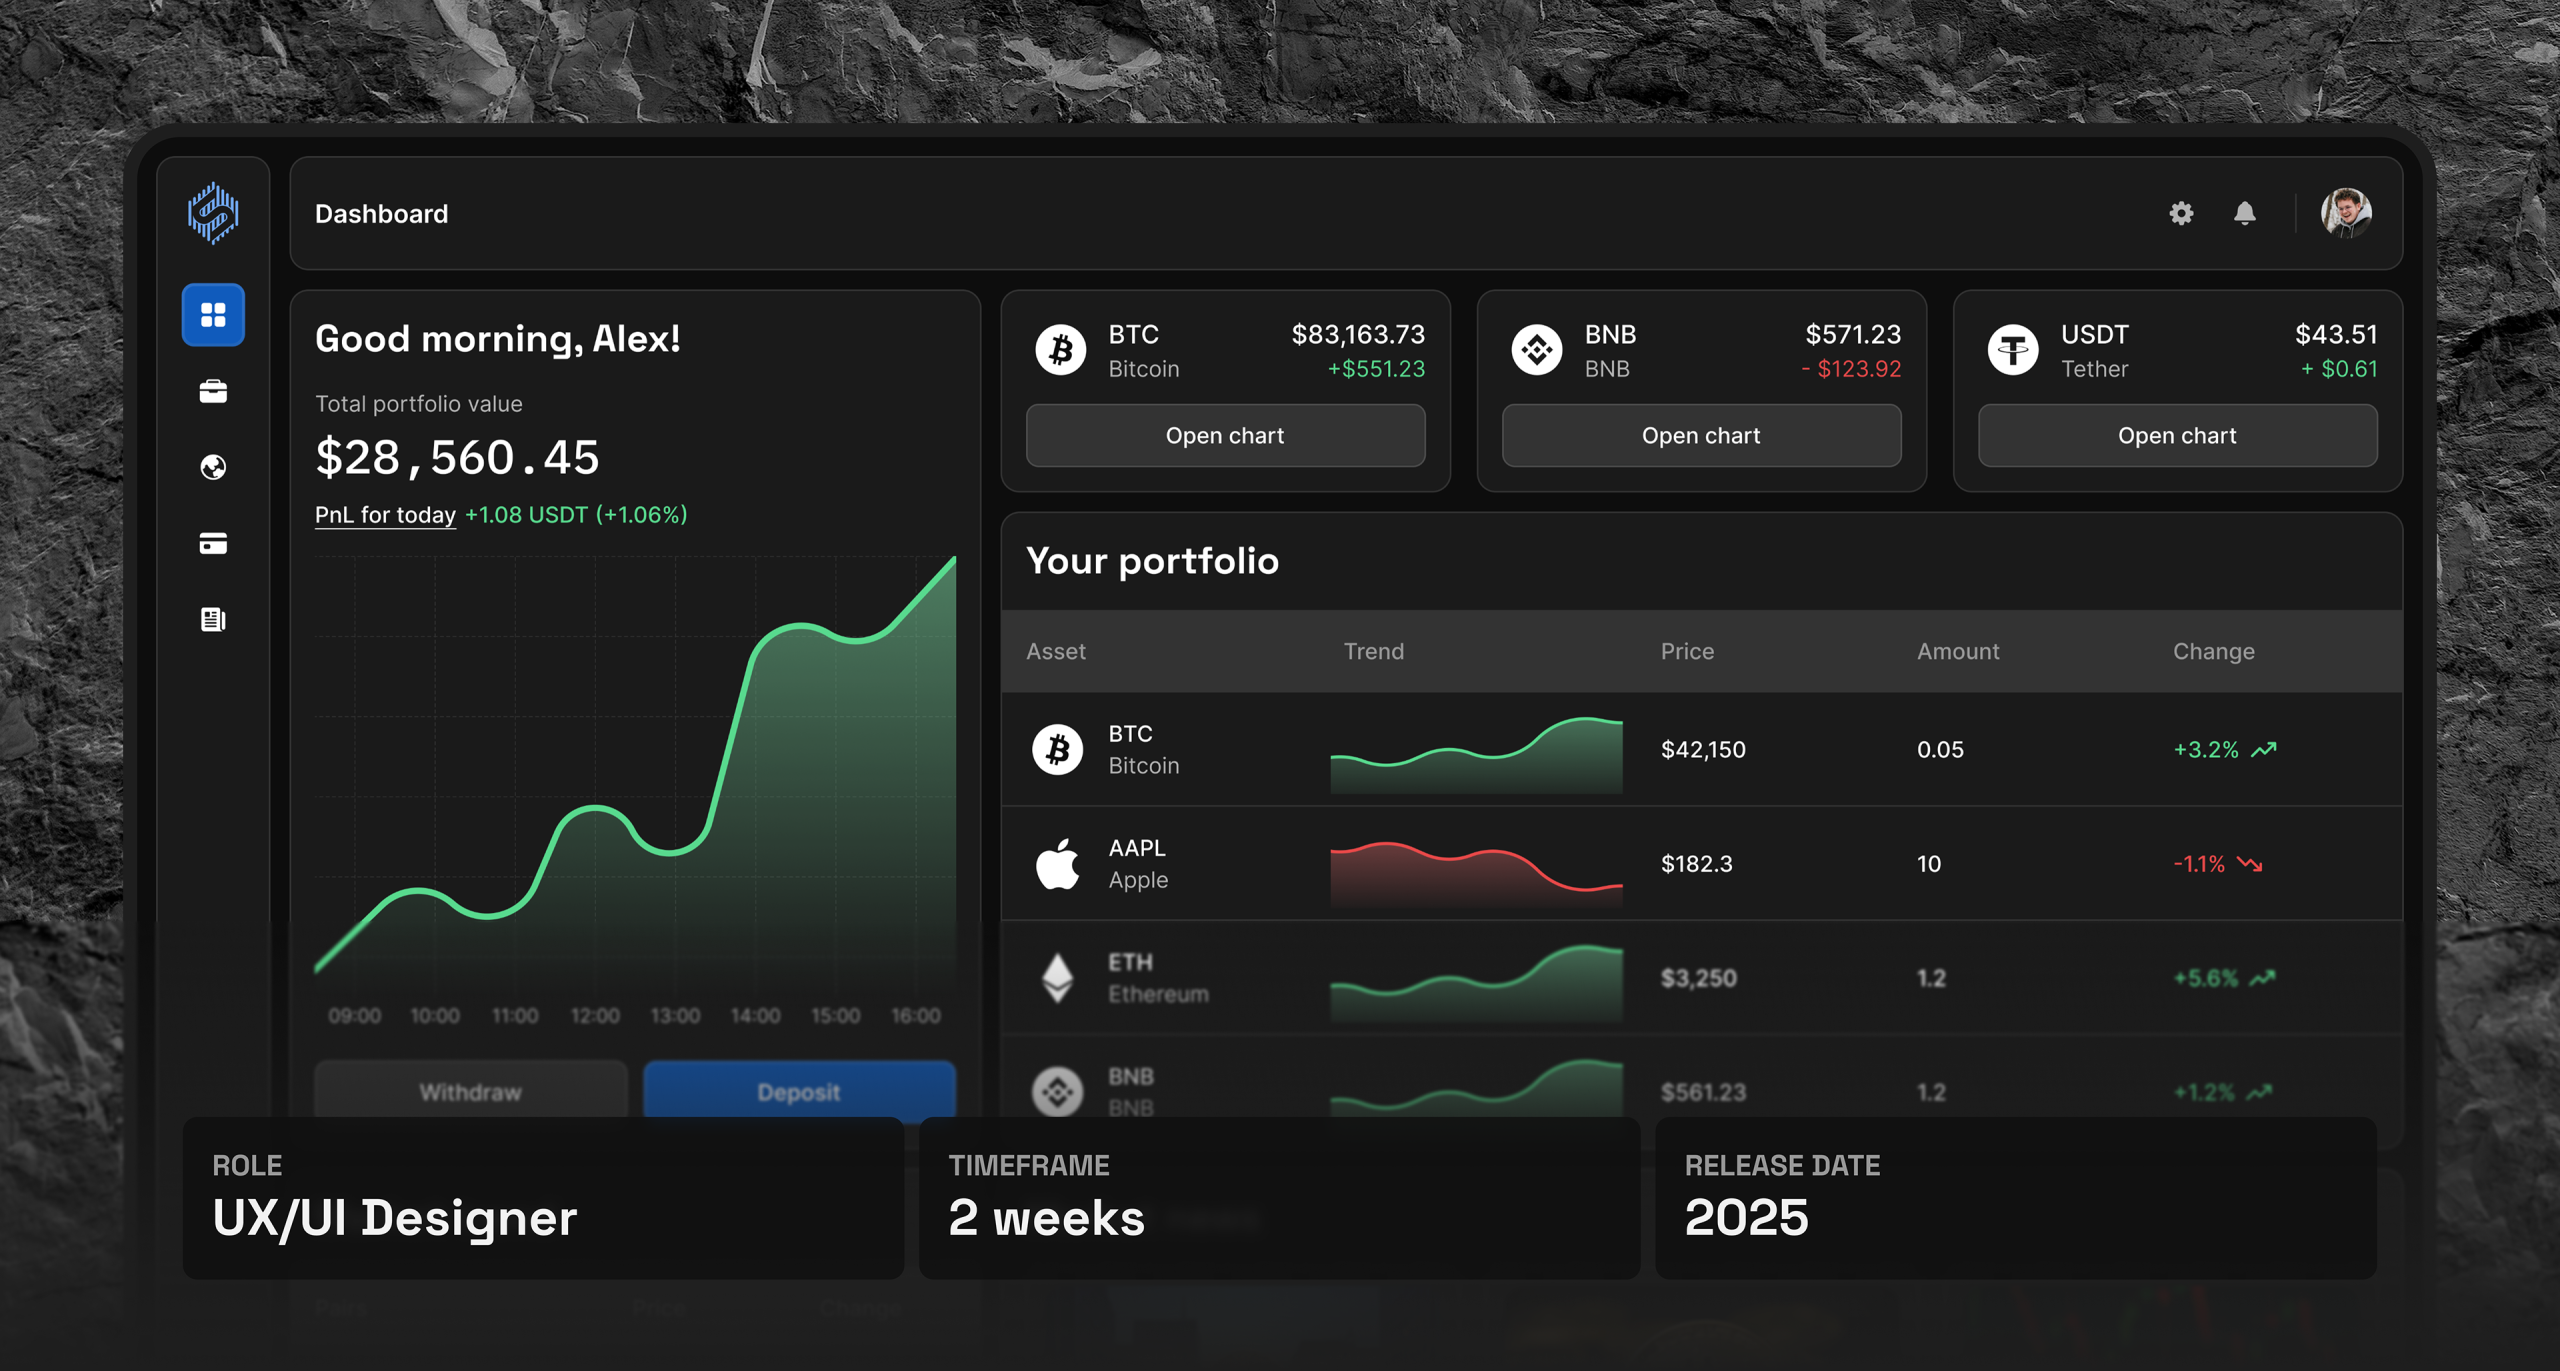The width and height of the screenshot is (2560, 1371).
Task: Open the card wallet sidebar icon
Action: point(213,543)
